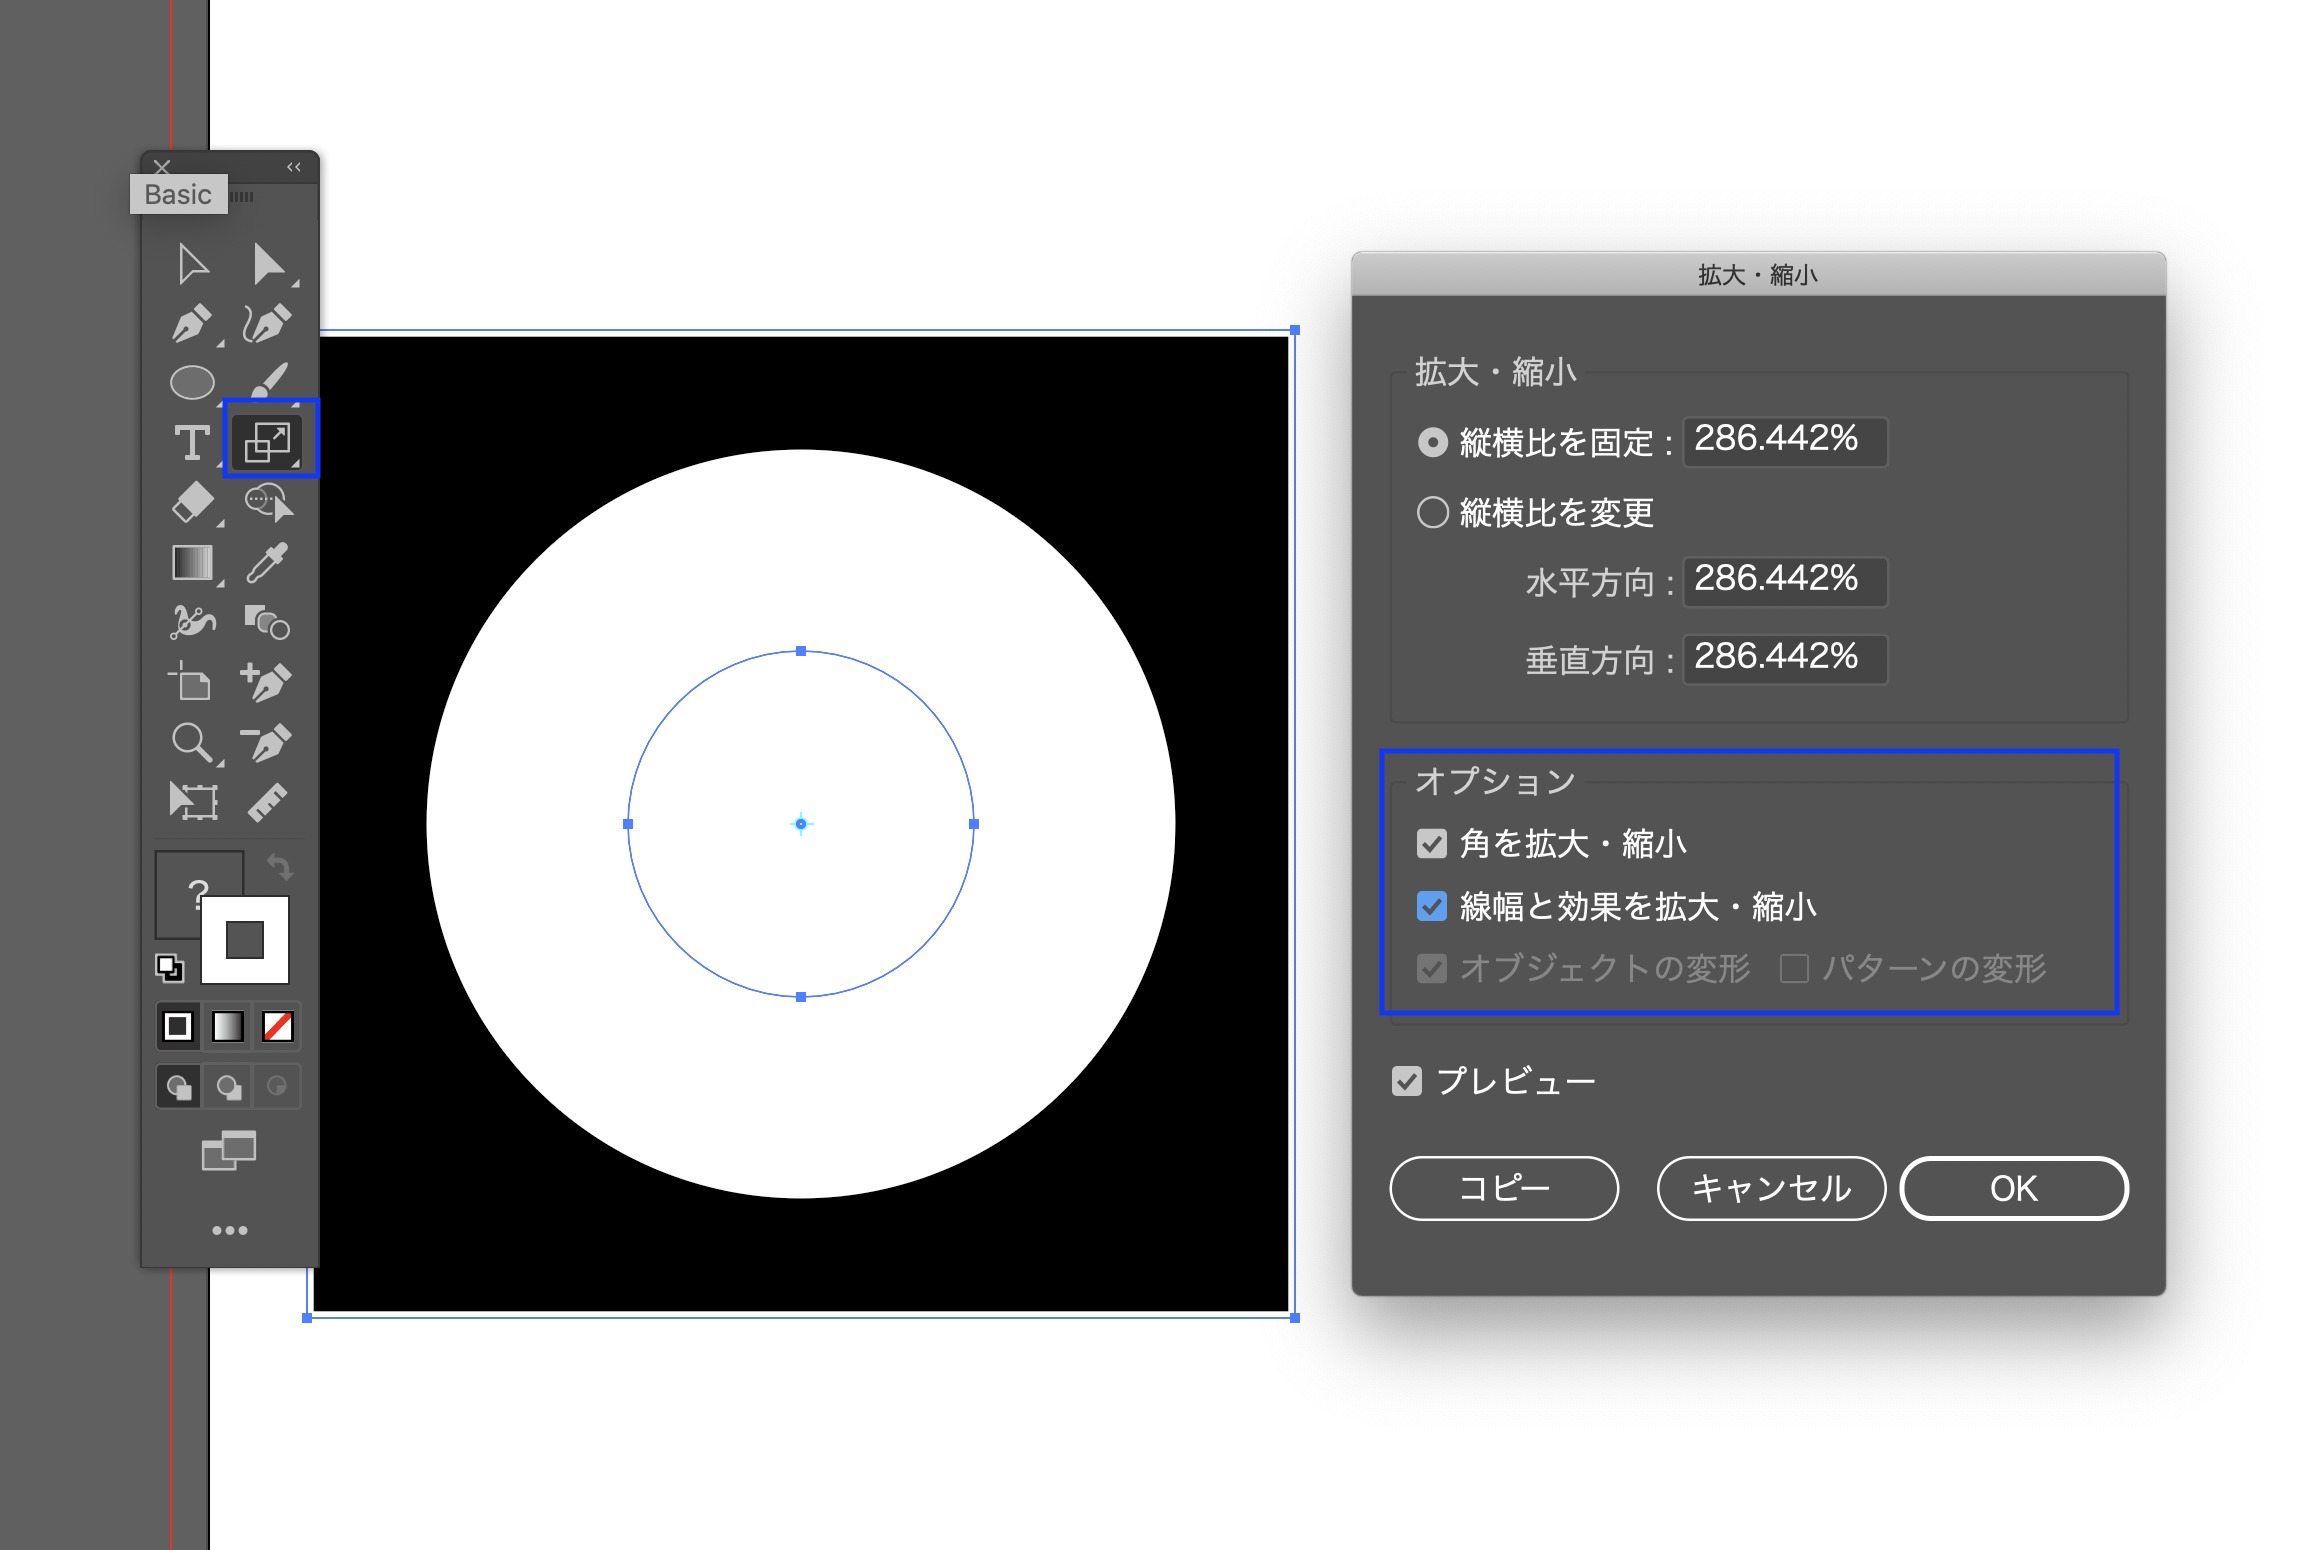This screenshot has width=2322, height=1550.
Task: Pick the Eraser tool
Action: (192, 502)
